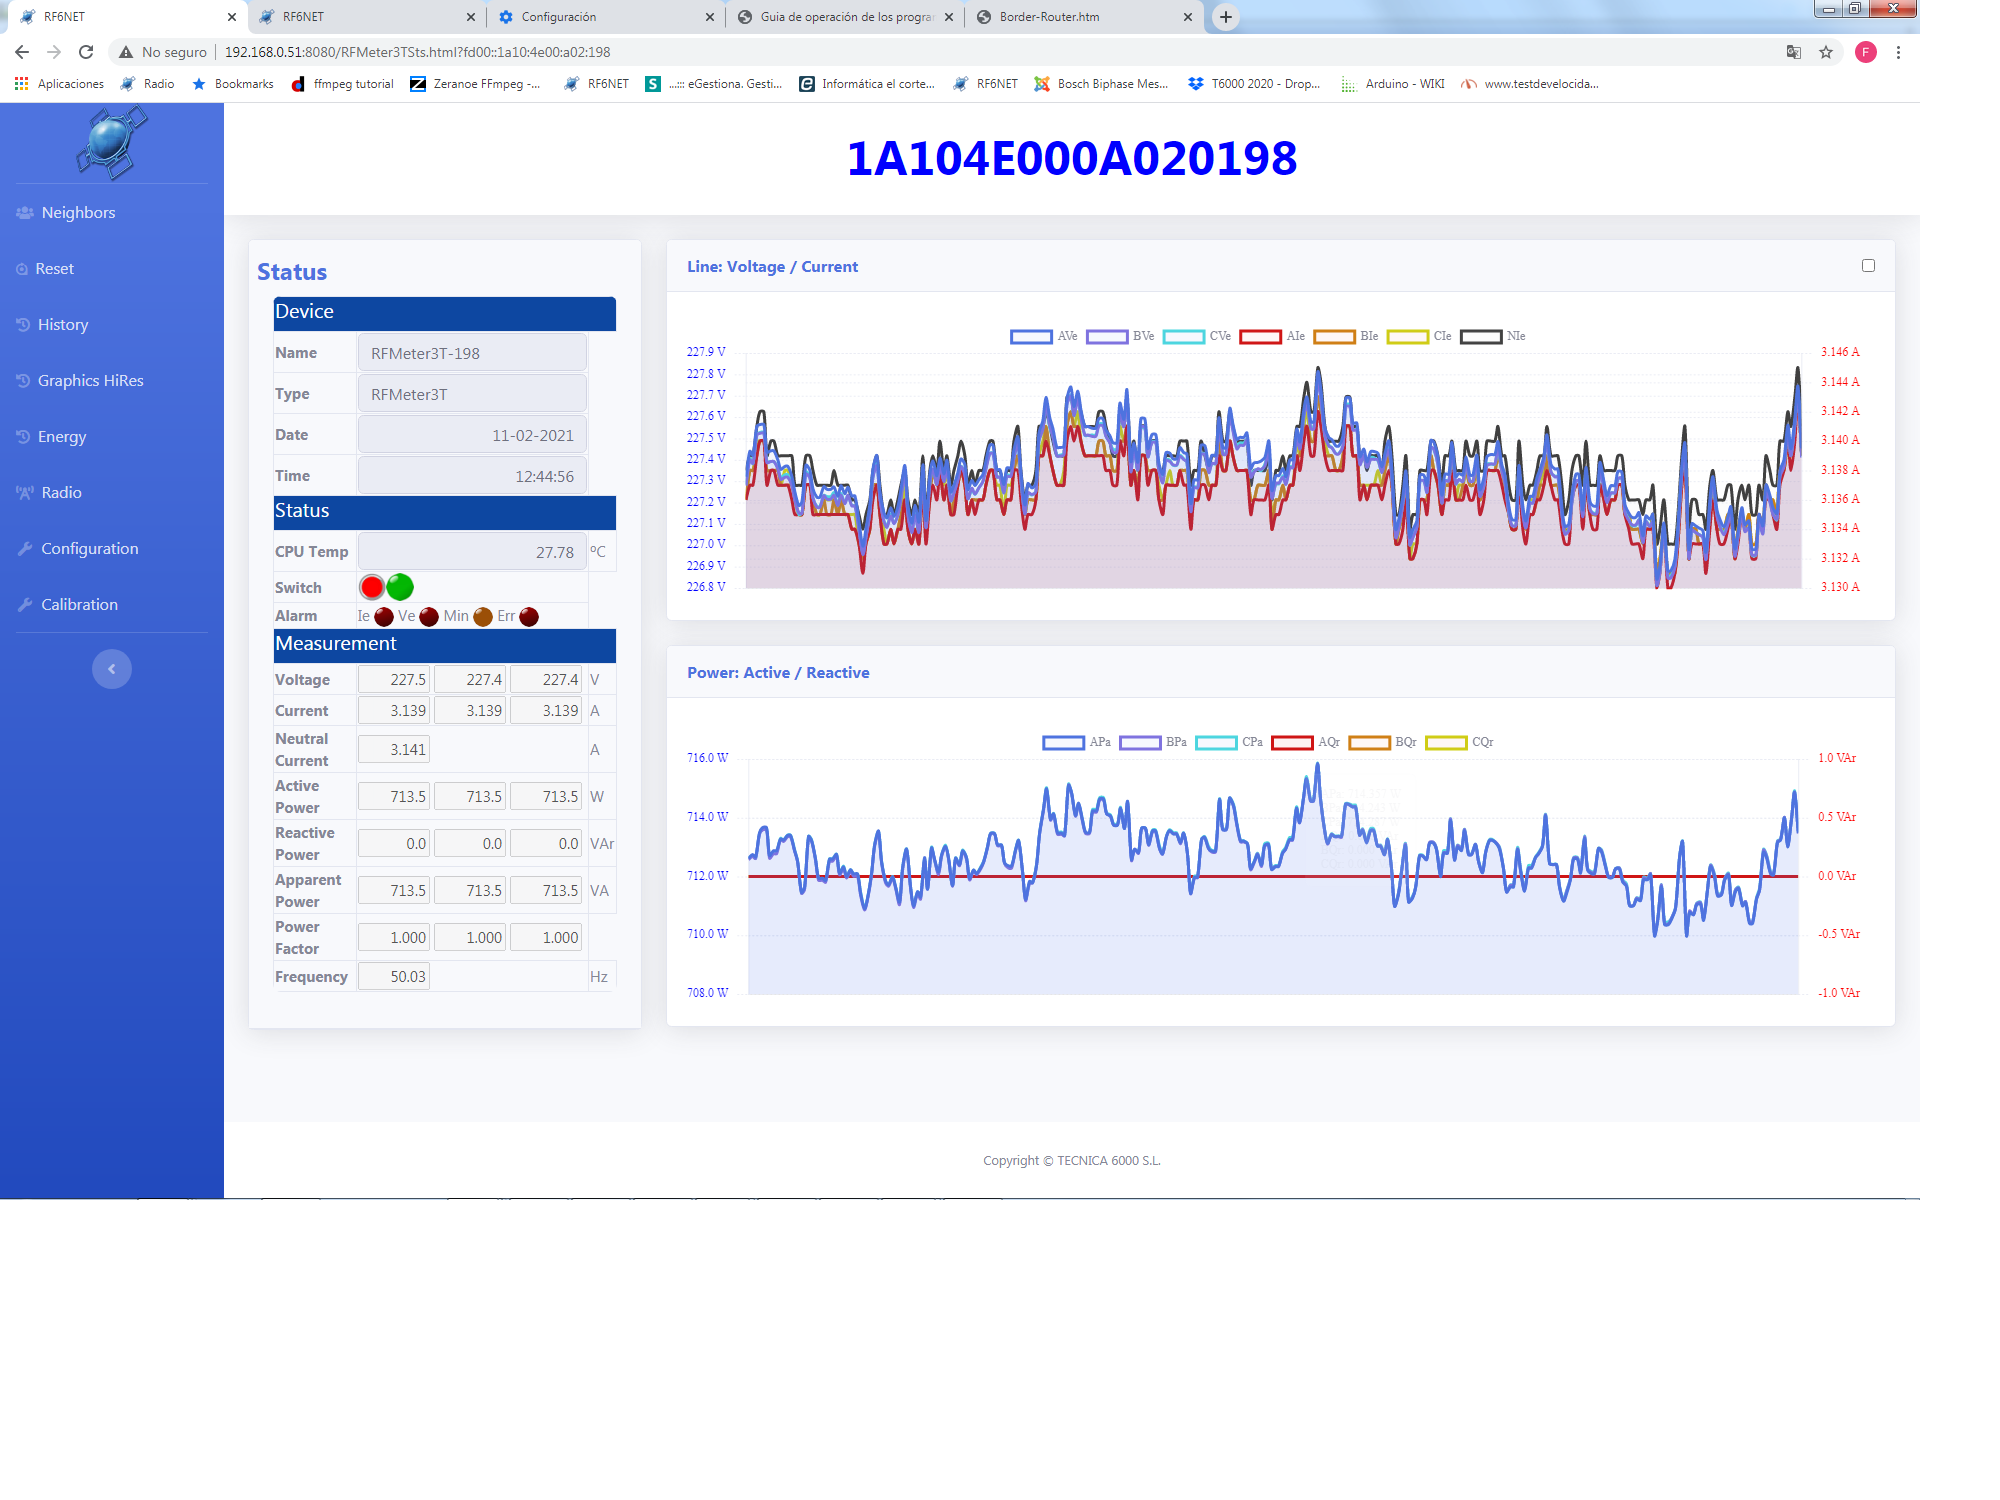The width and height of the screenshot is (2000, 1500).
Task: Hide the NIe series in the legend
Action: 1480,337
